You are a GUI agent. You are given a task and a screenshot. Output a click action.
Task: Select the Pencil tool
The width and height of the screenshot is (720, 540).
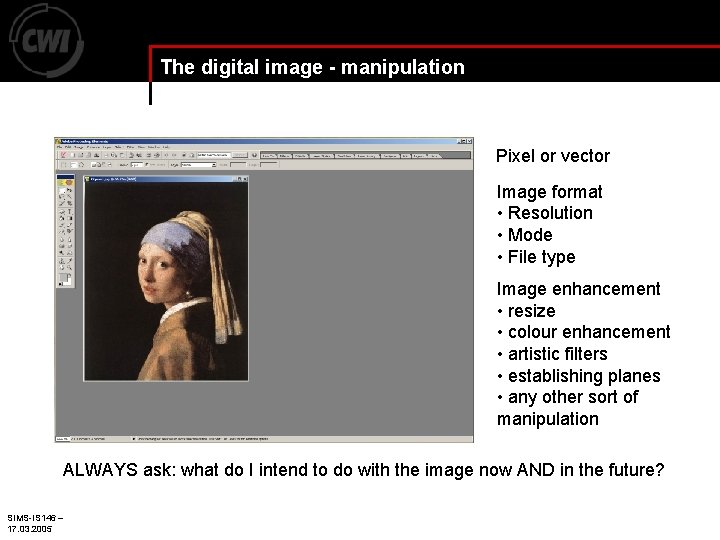click(x=70, y=225)
